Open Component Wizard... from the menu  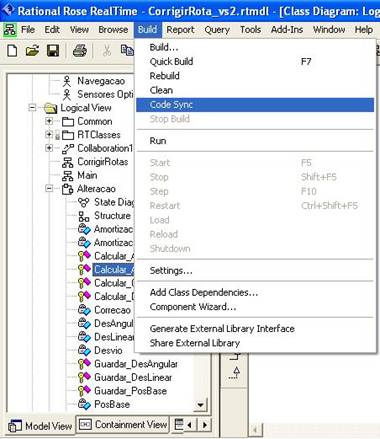pyautogui.click(x=255, y=307)
